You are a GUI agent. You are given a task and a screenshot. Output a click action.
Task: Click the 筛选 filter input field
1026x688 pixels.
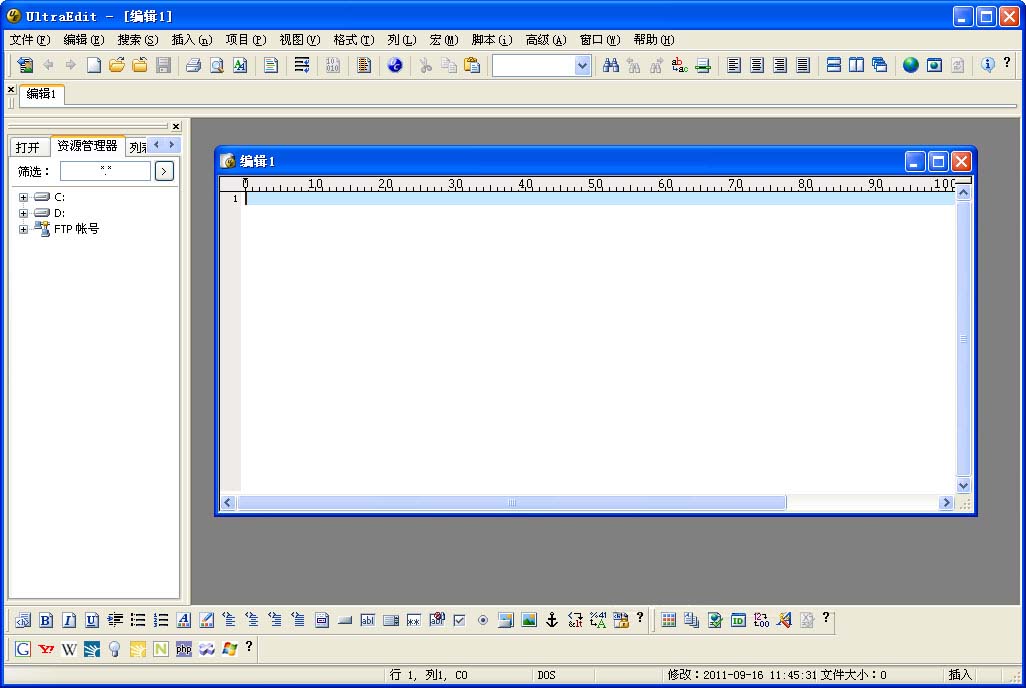coord(105,171)
